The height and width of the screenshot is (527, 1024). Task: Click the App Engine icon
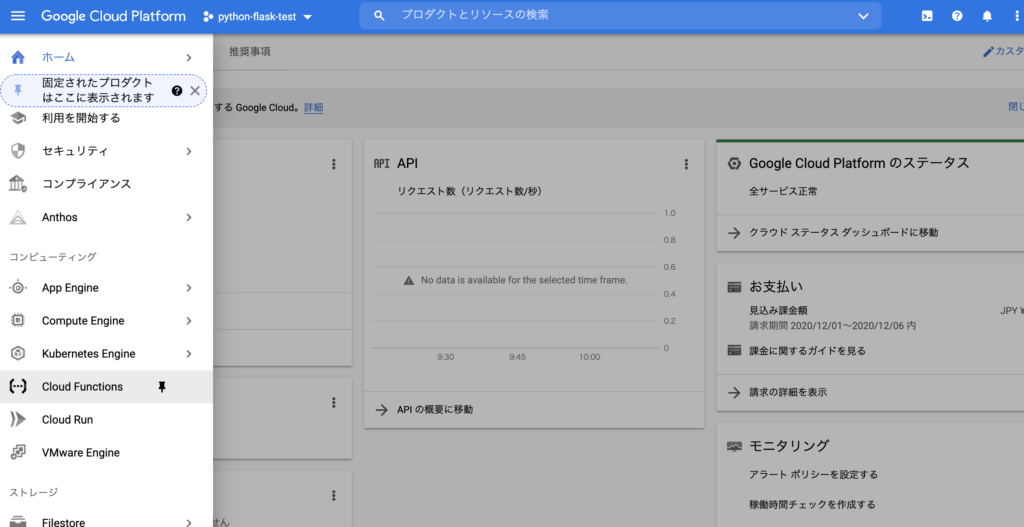pos(18,287)
